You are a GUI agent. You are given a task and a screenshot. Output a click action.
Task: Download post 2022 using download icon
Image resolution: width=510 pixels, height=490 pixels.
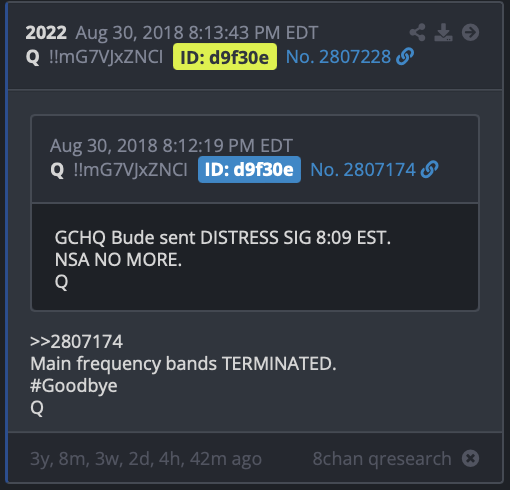[x=443, y=32]
